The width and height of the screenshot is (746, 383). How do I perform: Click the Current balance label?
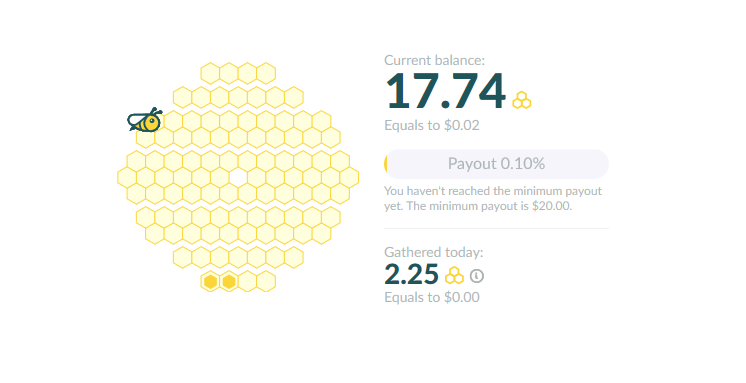pyautogui.click(x=434, y=60)
